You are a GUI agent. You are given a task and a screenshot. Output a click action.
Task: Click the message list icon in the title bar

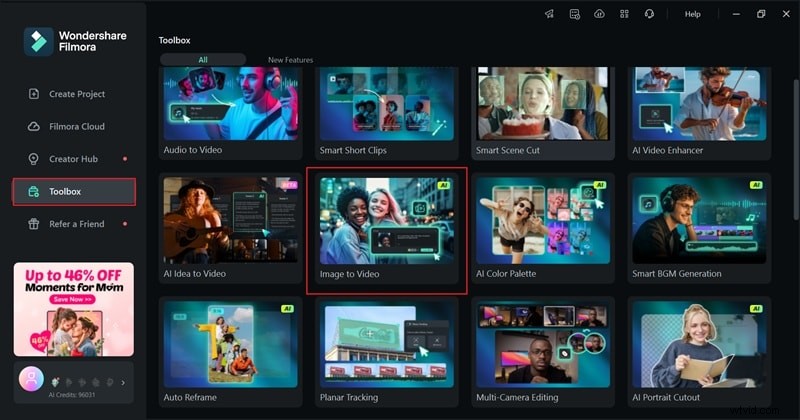[x=574, y=14]
